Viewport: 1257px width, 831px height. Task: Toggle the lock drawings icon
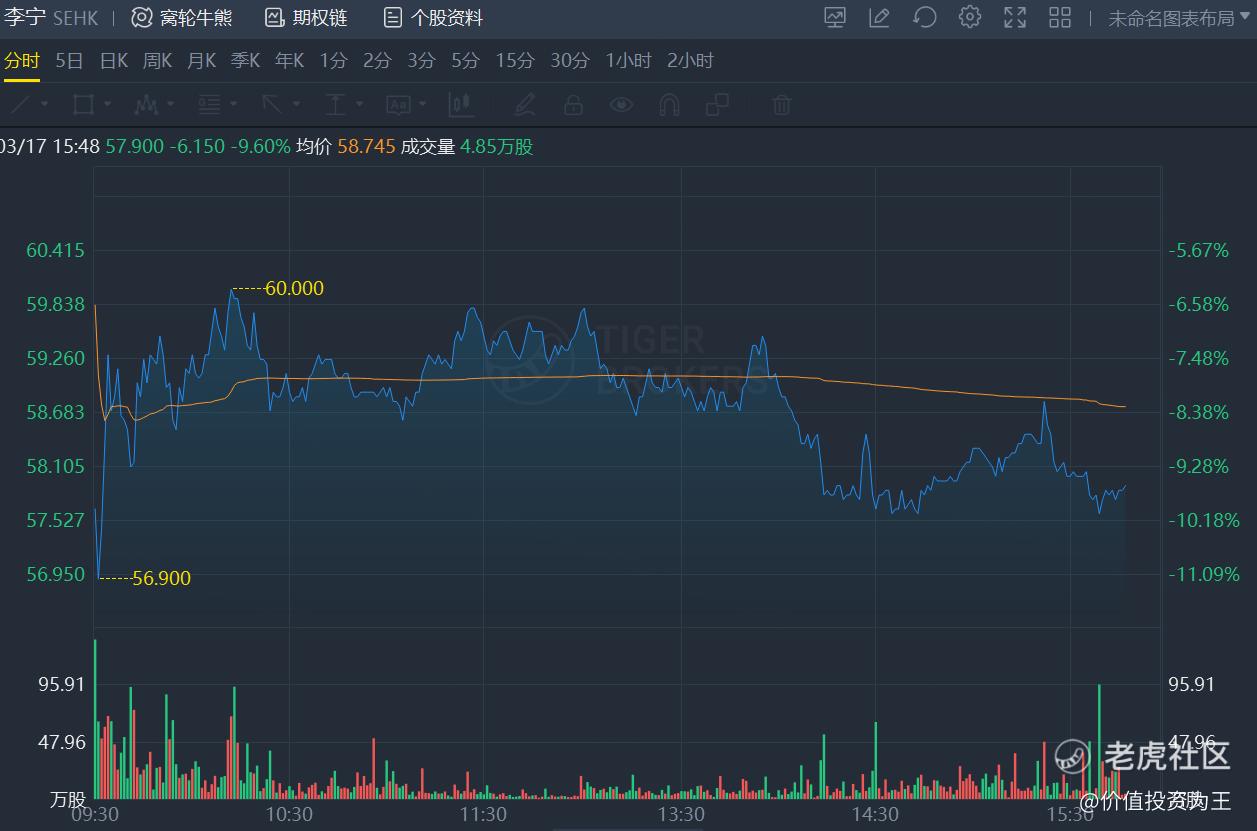[x=573, y=104]
